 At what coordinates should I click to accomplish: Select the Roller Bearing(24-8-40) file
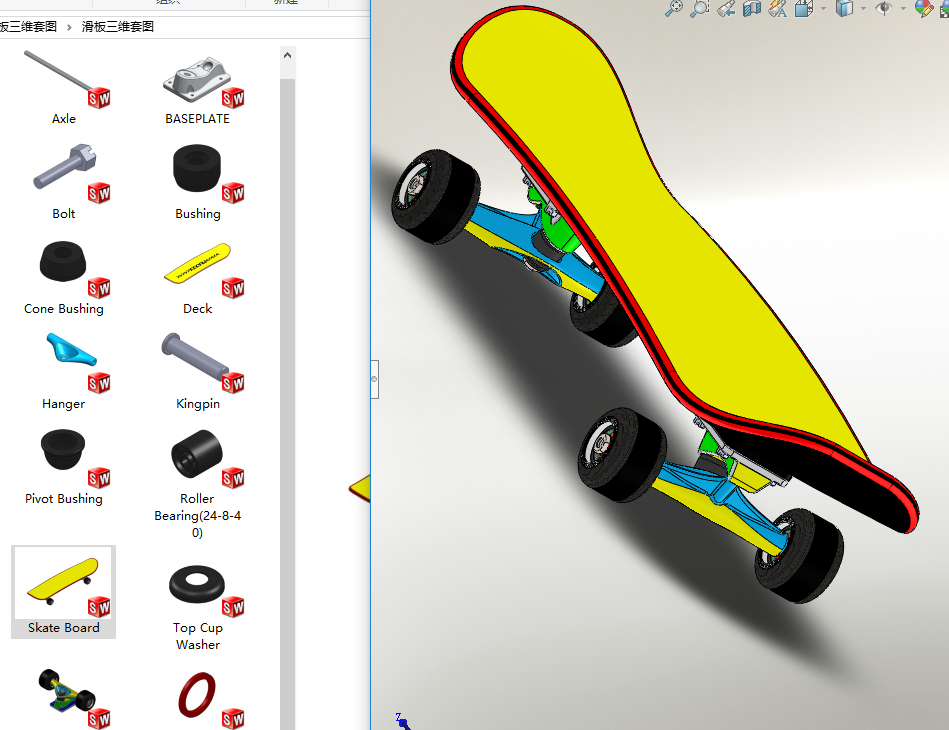tap(197, 484)
